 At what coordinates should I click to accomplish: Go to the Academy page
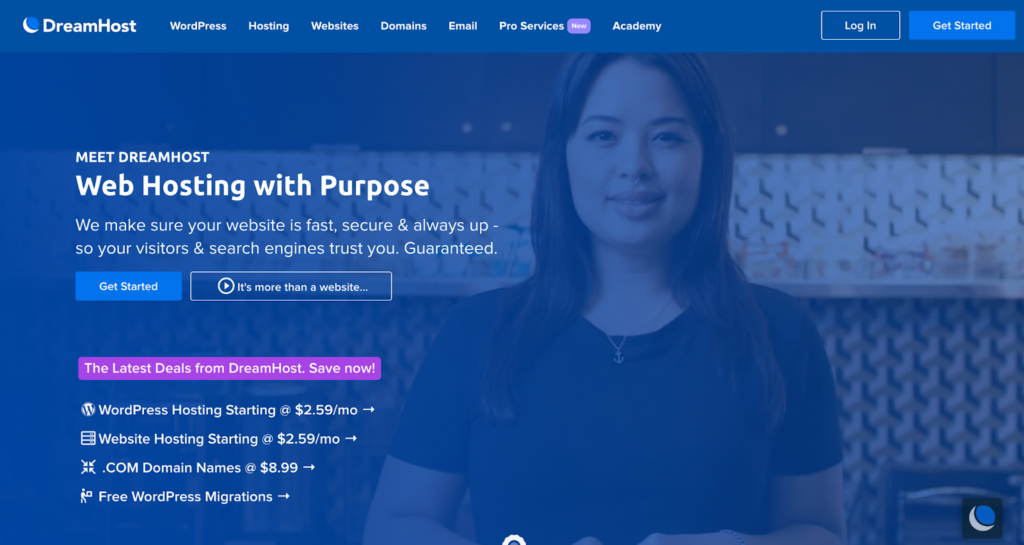click(x=637, y=26)
